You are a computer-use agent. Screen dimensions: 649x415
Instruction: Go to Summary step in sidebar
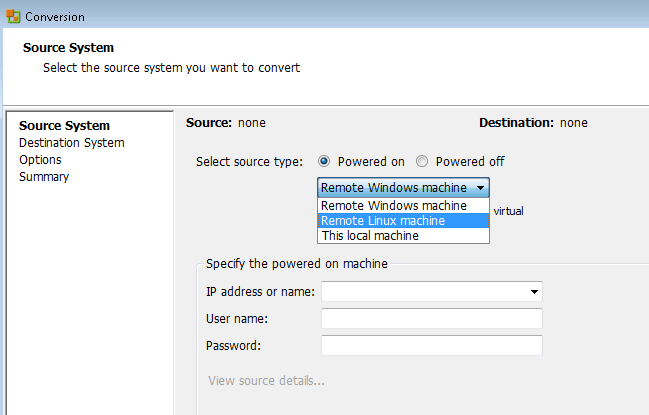[44, 177]
